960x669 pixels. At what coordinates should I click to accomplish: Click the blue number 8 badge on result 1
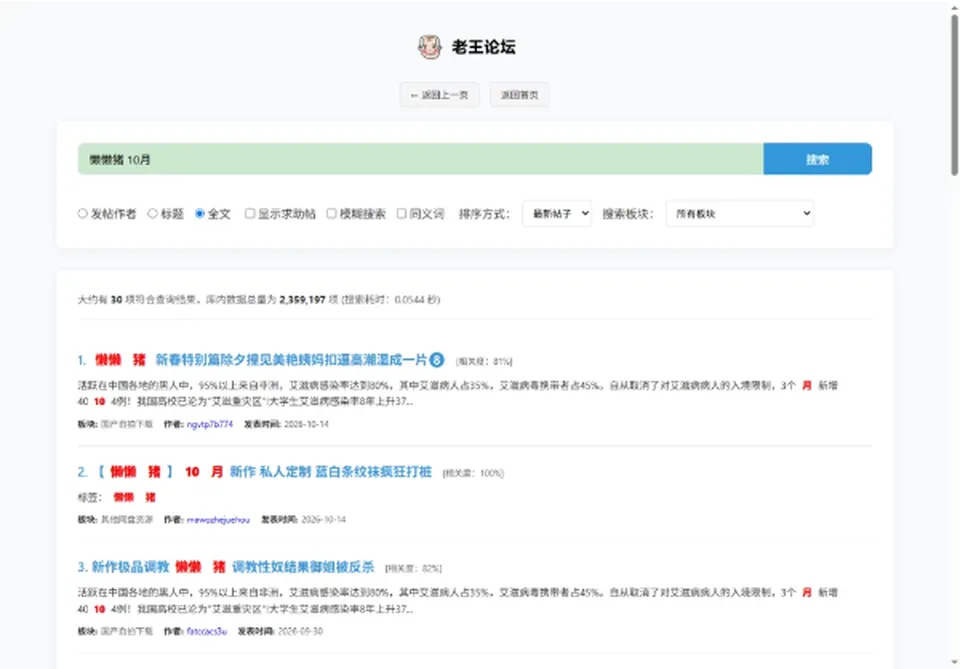[x=437, y=360]
